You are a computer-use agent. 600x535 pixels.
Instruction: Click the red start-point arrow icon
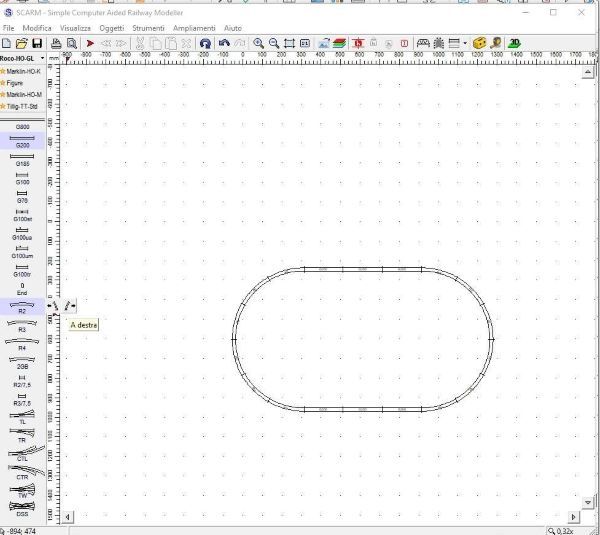click(x=90, y=44)
